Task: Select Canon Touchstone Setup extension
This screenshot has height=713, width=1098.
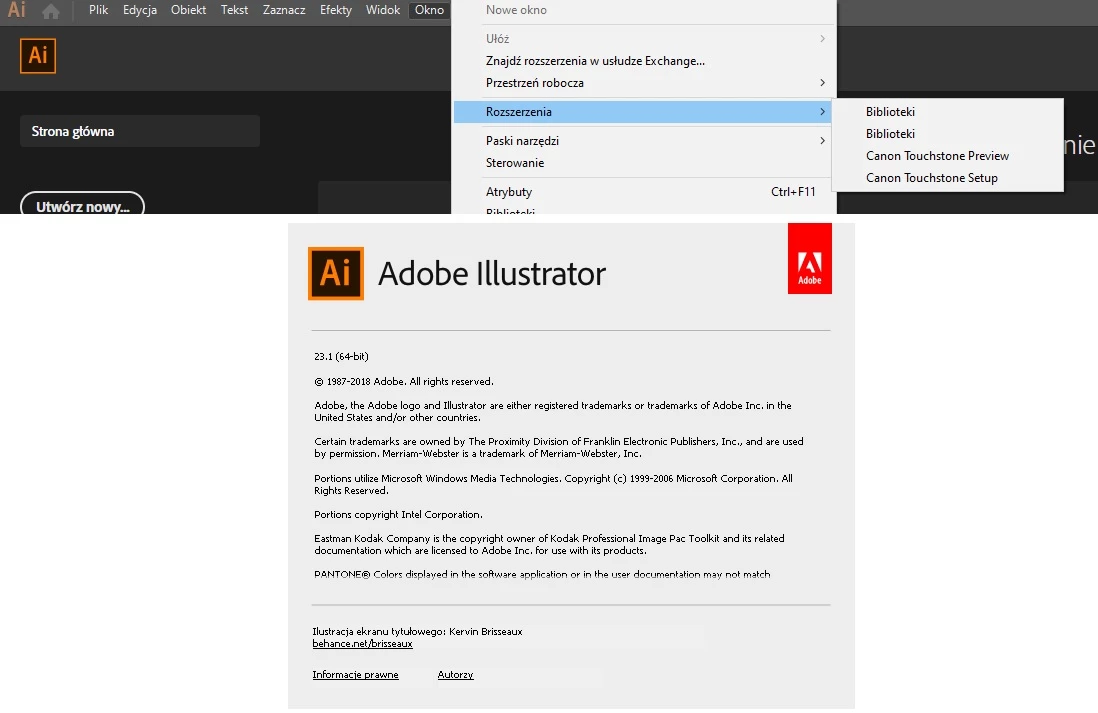Action: click(x=947, y=178)
